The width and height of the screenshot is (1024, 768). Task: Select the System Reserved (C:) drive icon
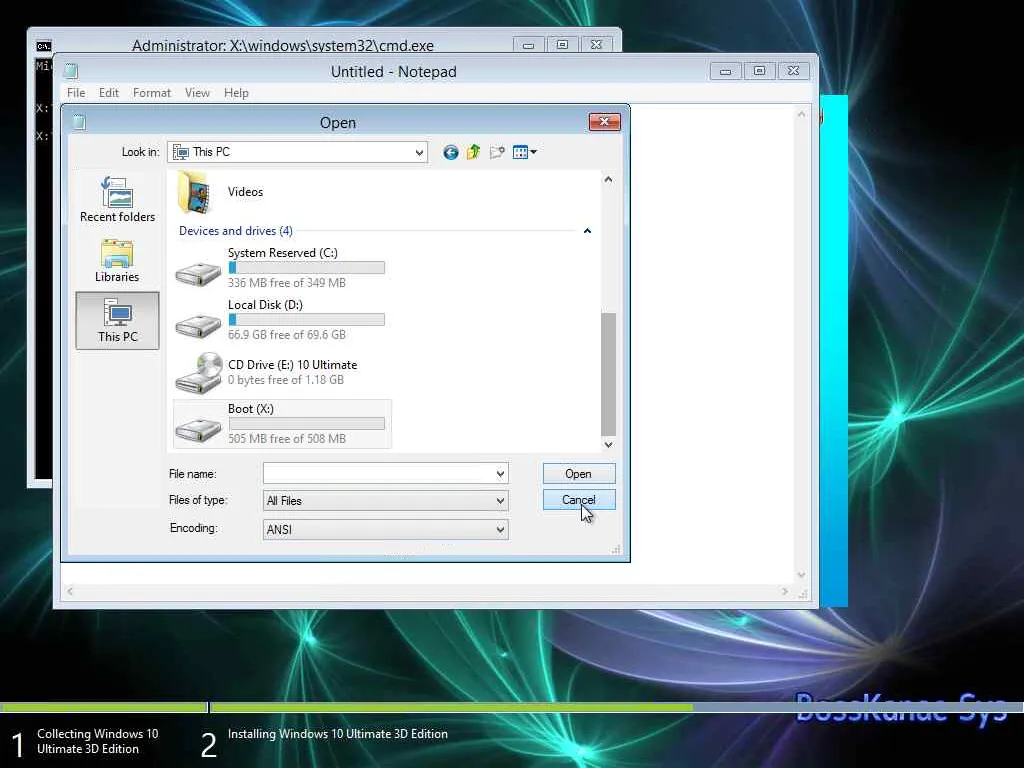(199, 273)
